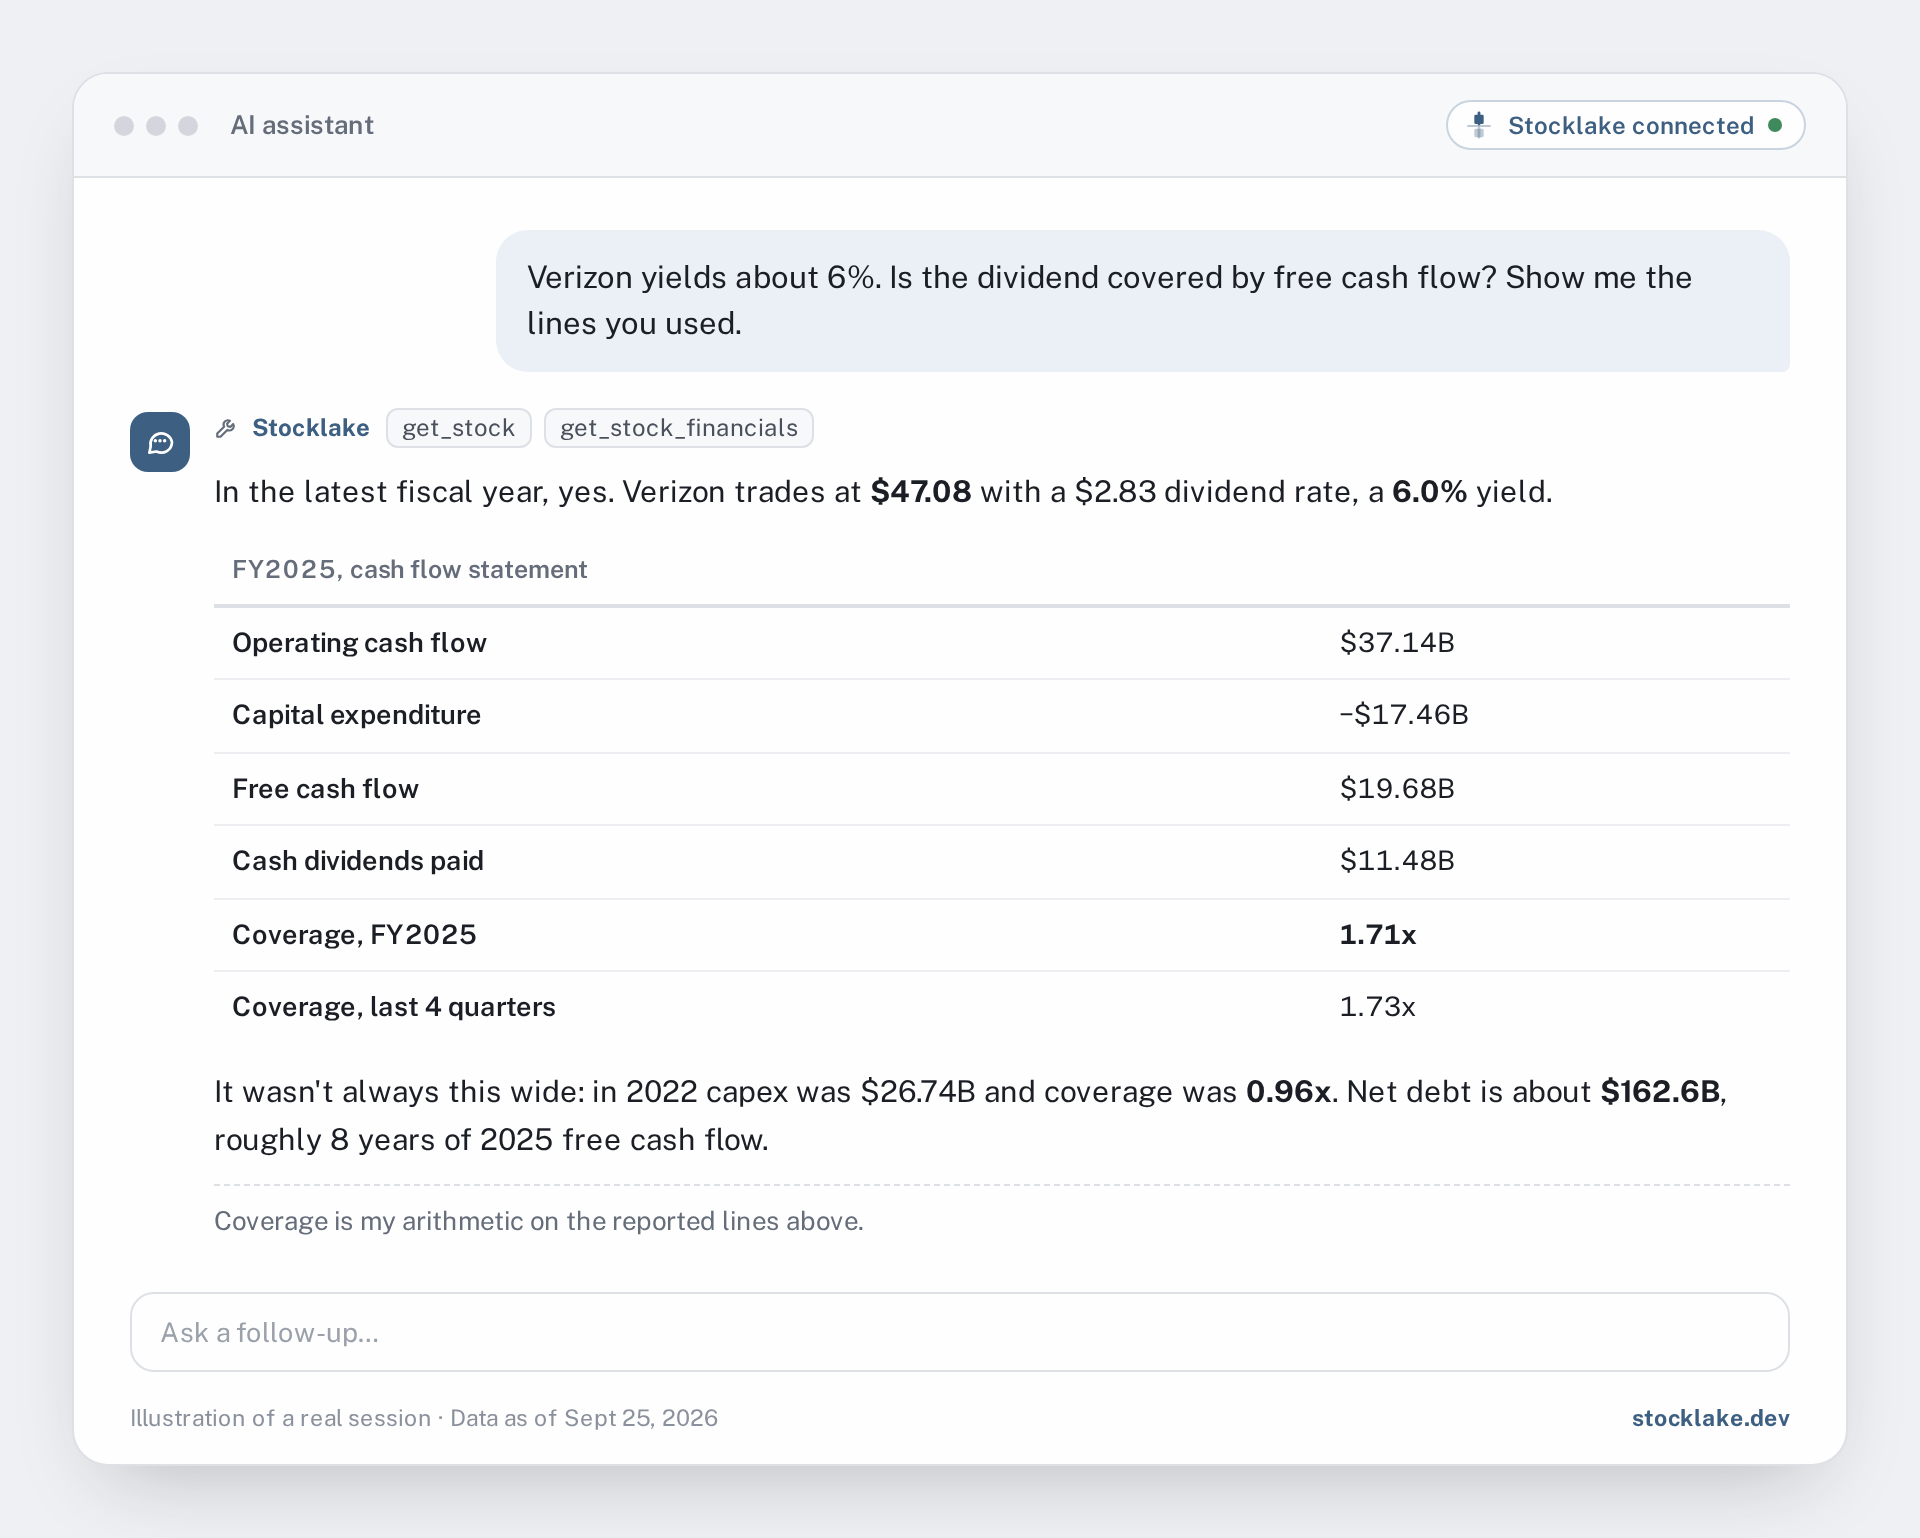Click the 1.73x coverage value
The image size is (1920, 1538).
tap(1378, 1007)
